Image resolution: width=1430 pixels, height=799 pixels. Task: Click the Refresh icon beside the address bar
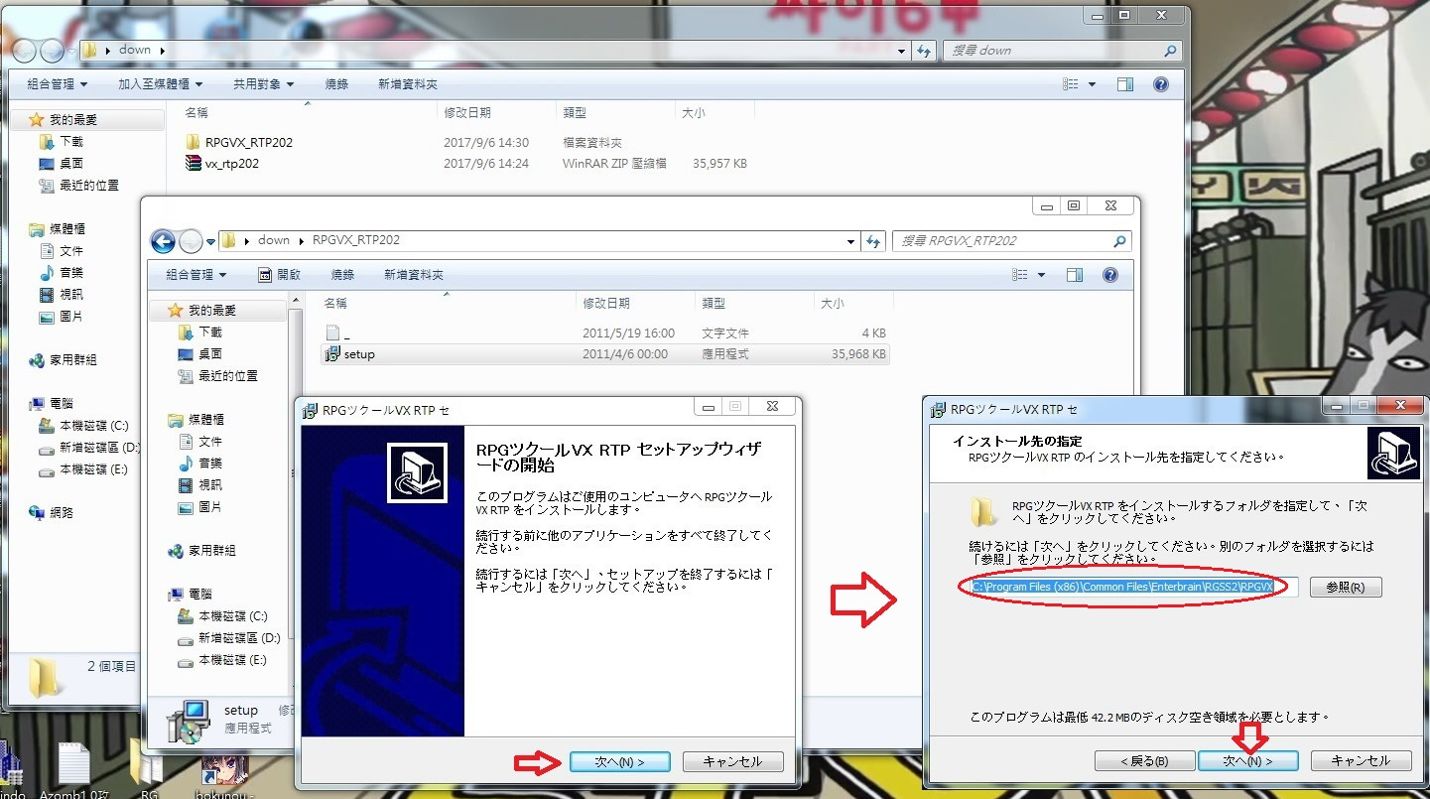tap(873, 241)
